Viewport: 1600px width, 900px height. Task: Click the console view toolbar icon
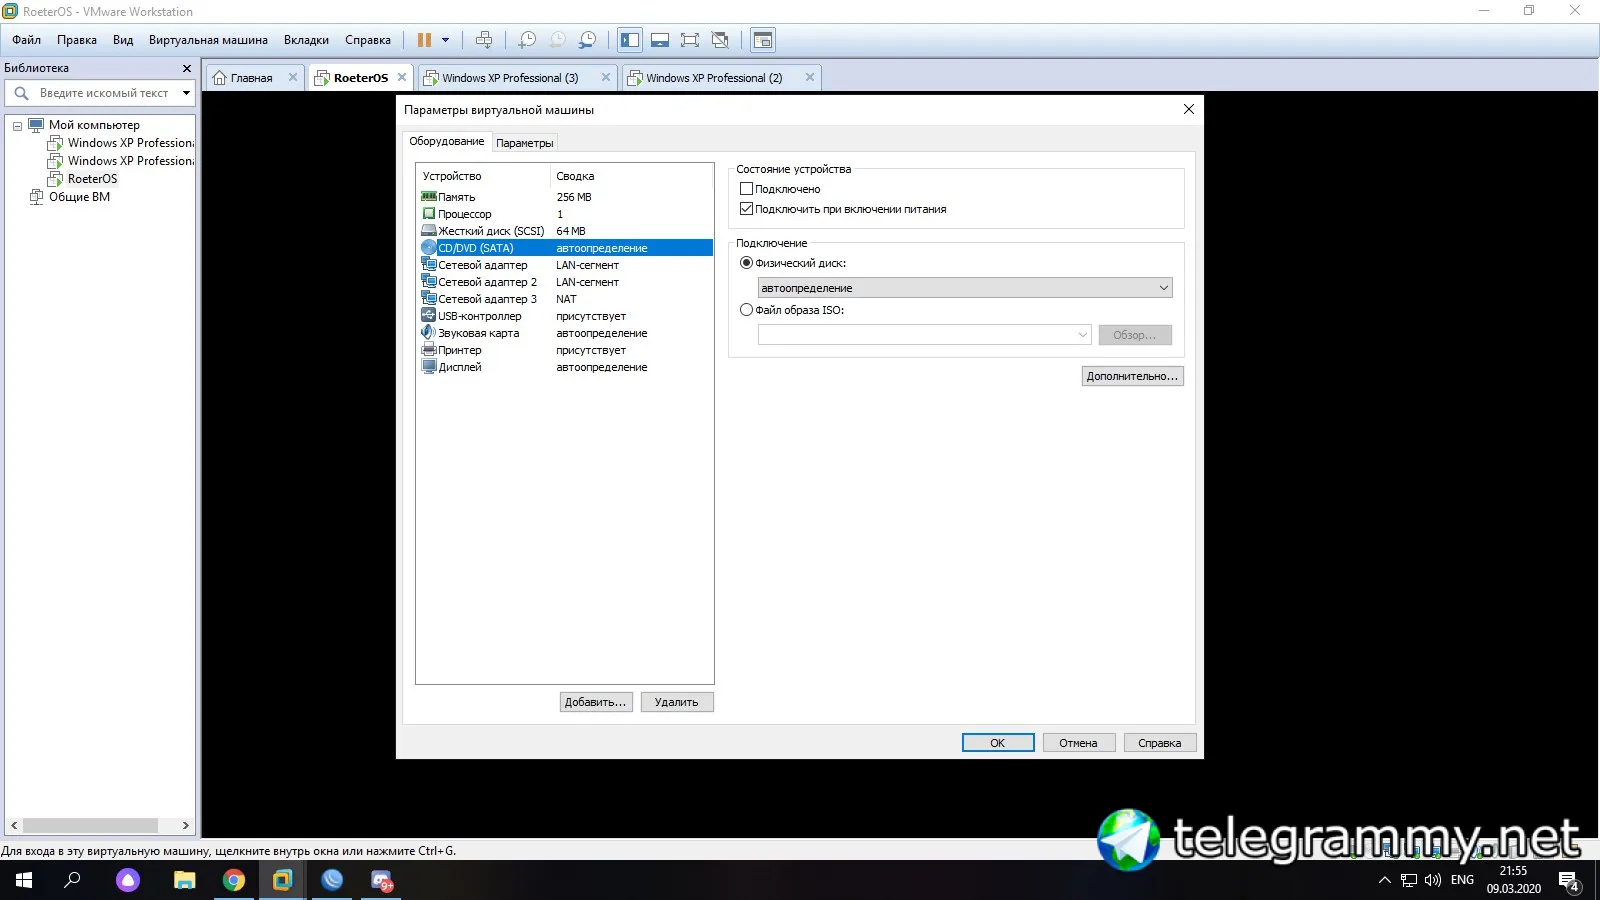(x=763, y=40)
